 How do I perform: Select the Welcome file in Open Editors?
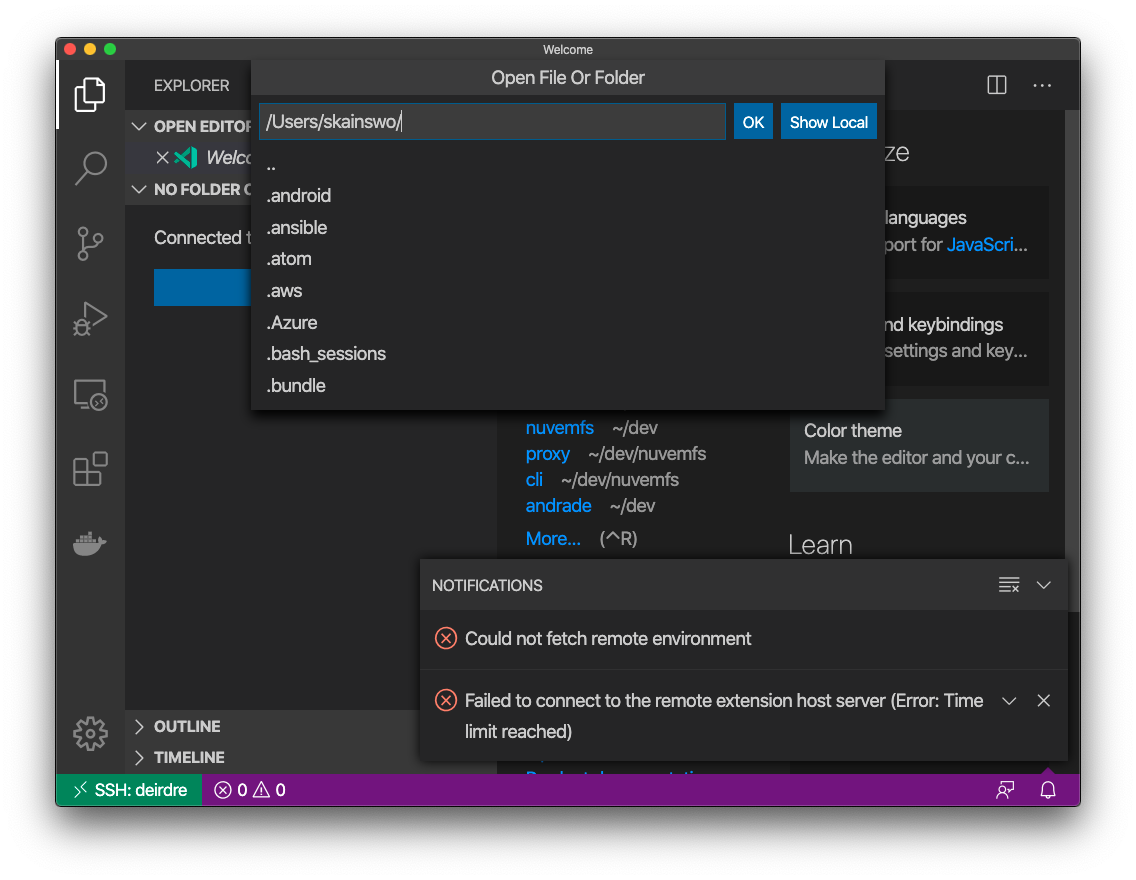tap(227, 157)
